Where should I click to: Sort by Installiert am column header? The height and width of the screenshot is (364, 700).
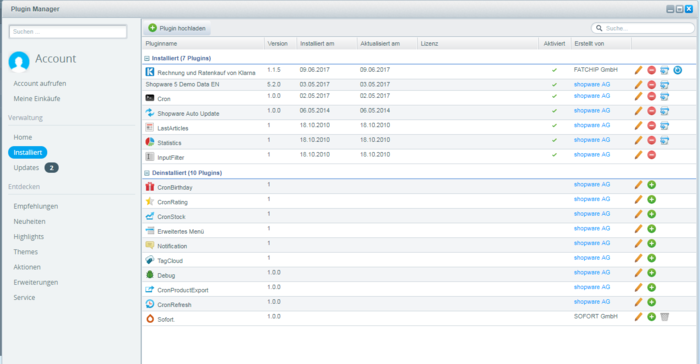[x=327, y=44]
